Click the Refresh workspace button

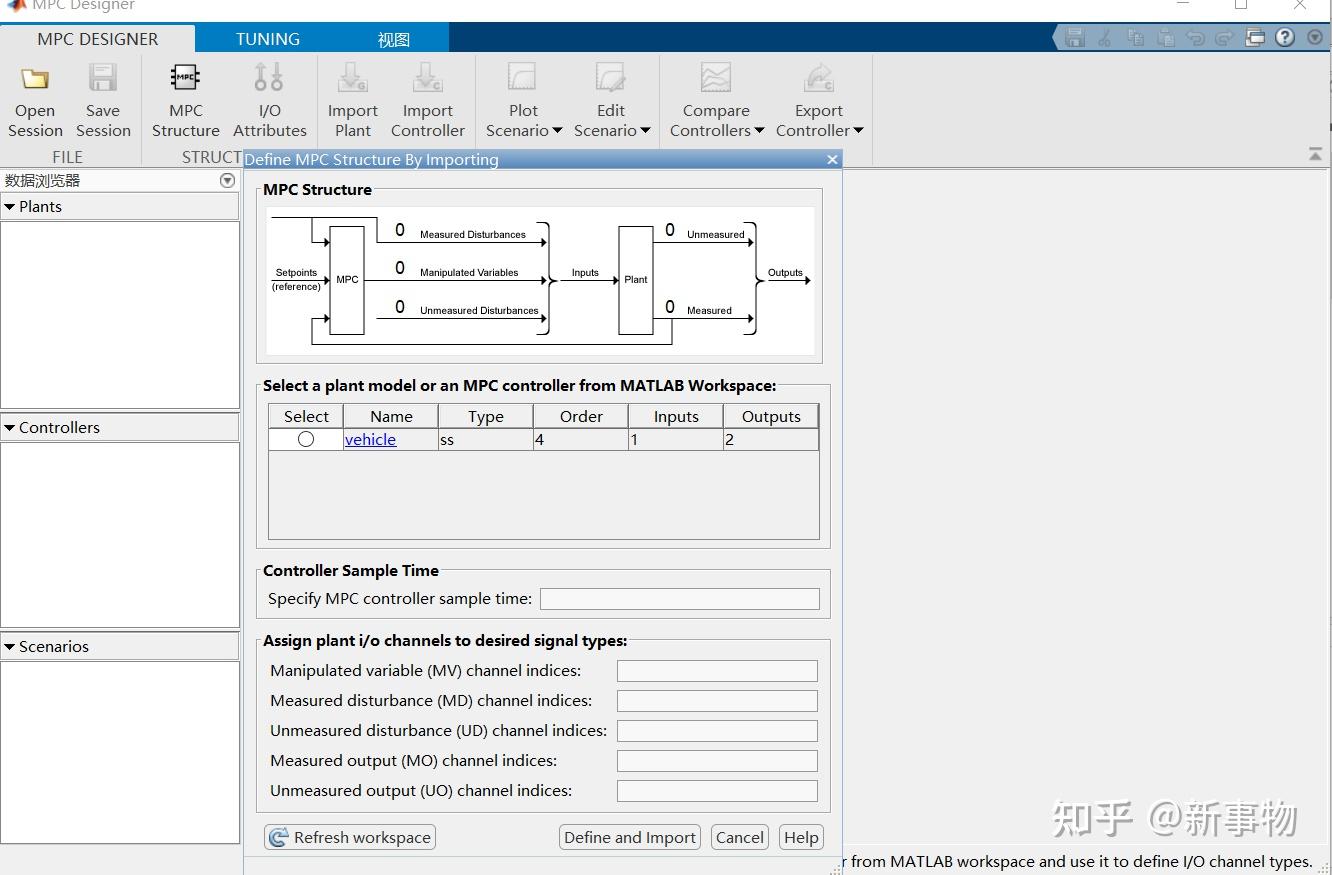pos(350,838)
